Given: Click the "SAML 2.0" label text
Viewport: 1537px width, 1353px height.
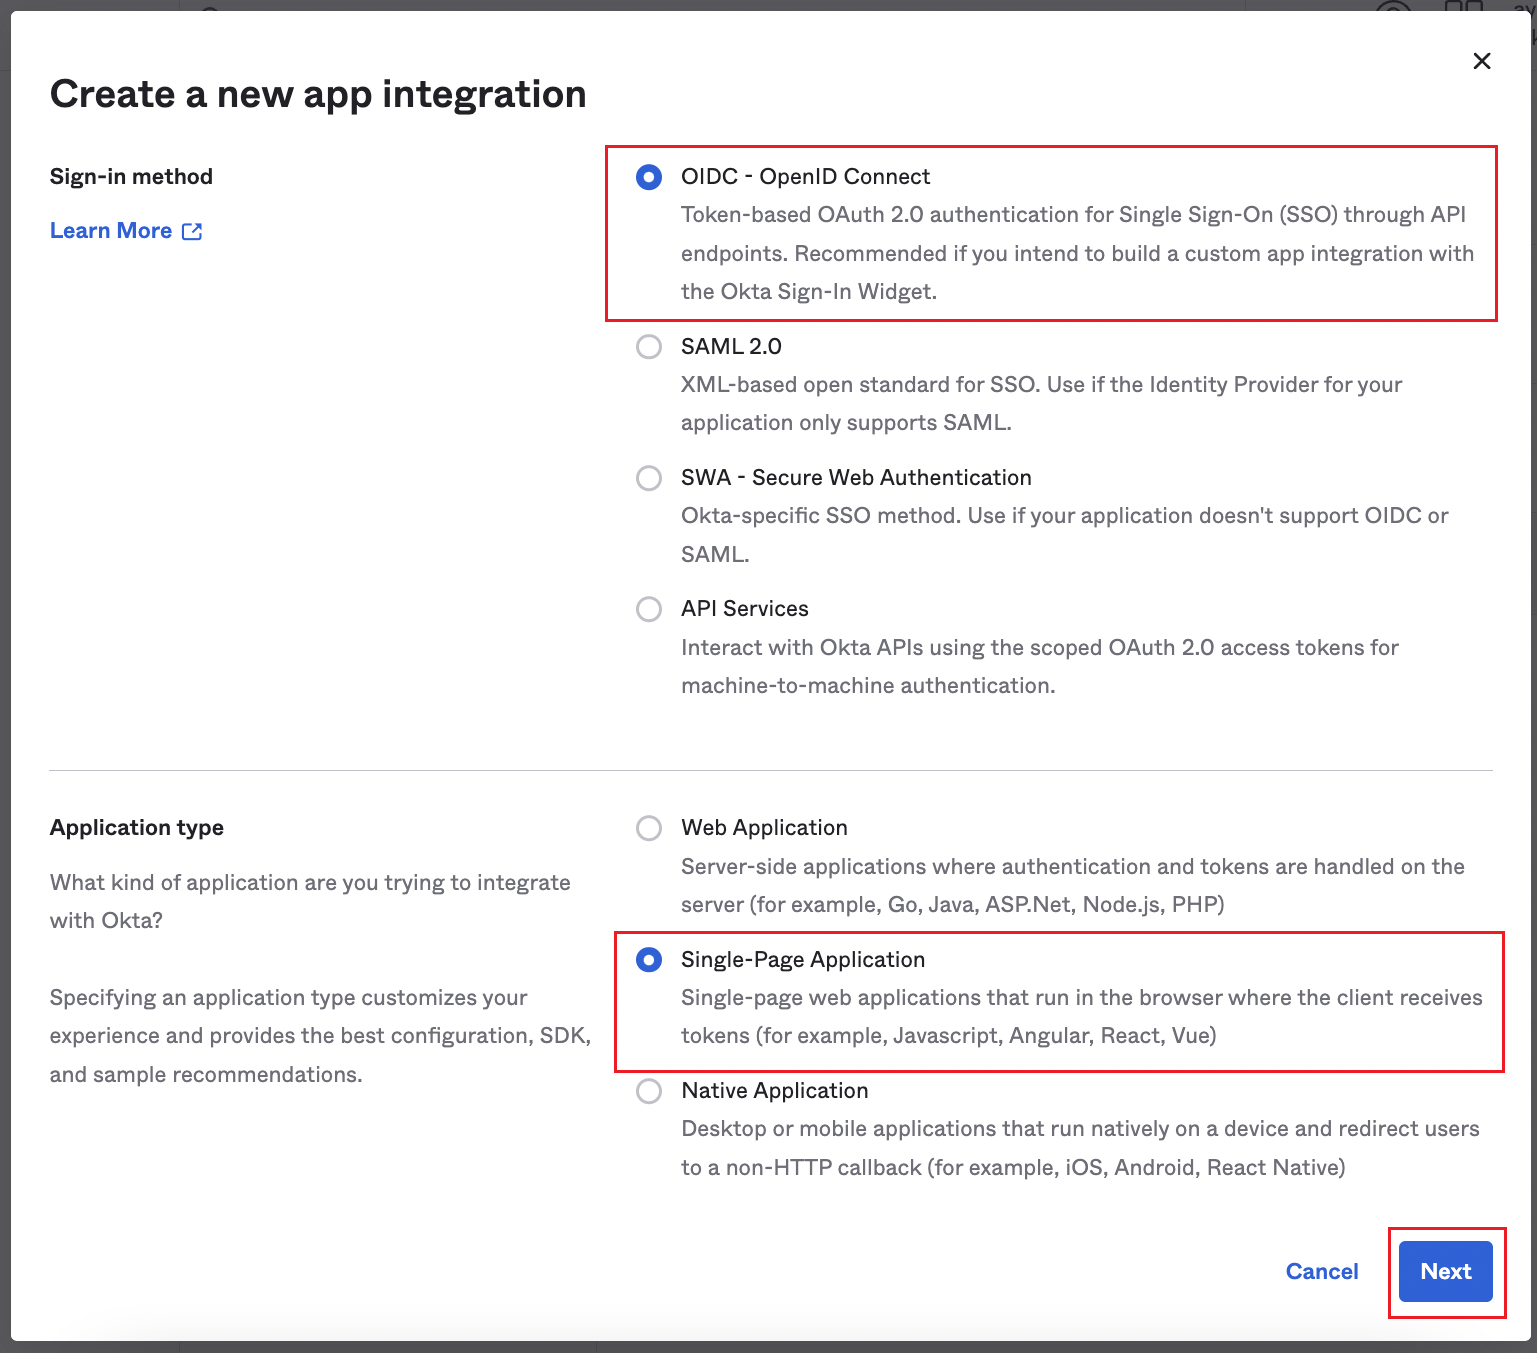Looking at the screenshot, I should [731, 347].
